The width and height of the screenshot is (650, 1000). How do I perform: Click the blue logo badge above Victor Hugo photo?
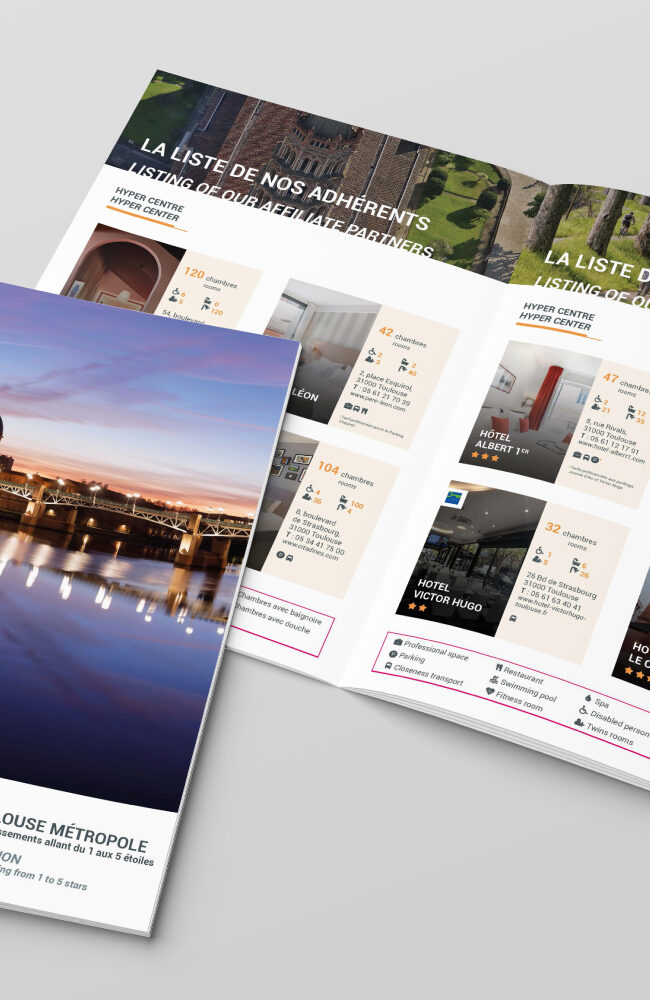(451, 497)
